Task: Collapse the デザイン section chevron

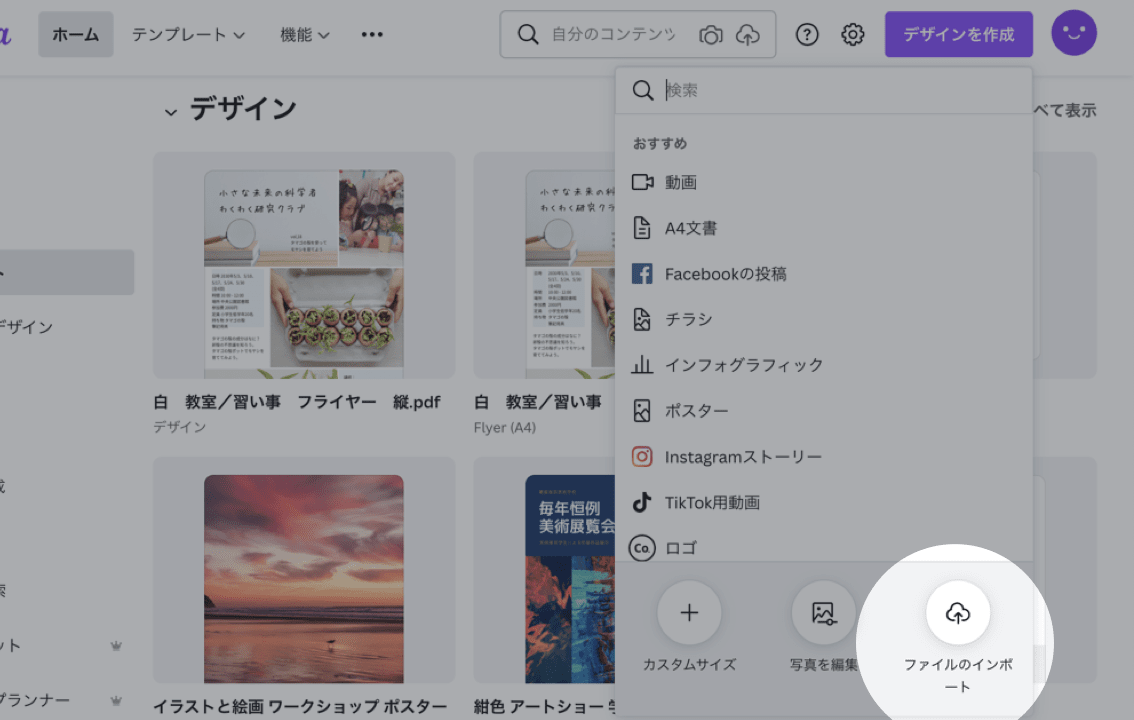Action: (170, 110)
